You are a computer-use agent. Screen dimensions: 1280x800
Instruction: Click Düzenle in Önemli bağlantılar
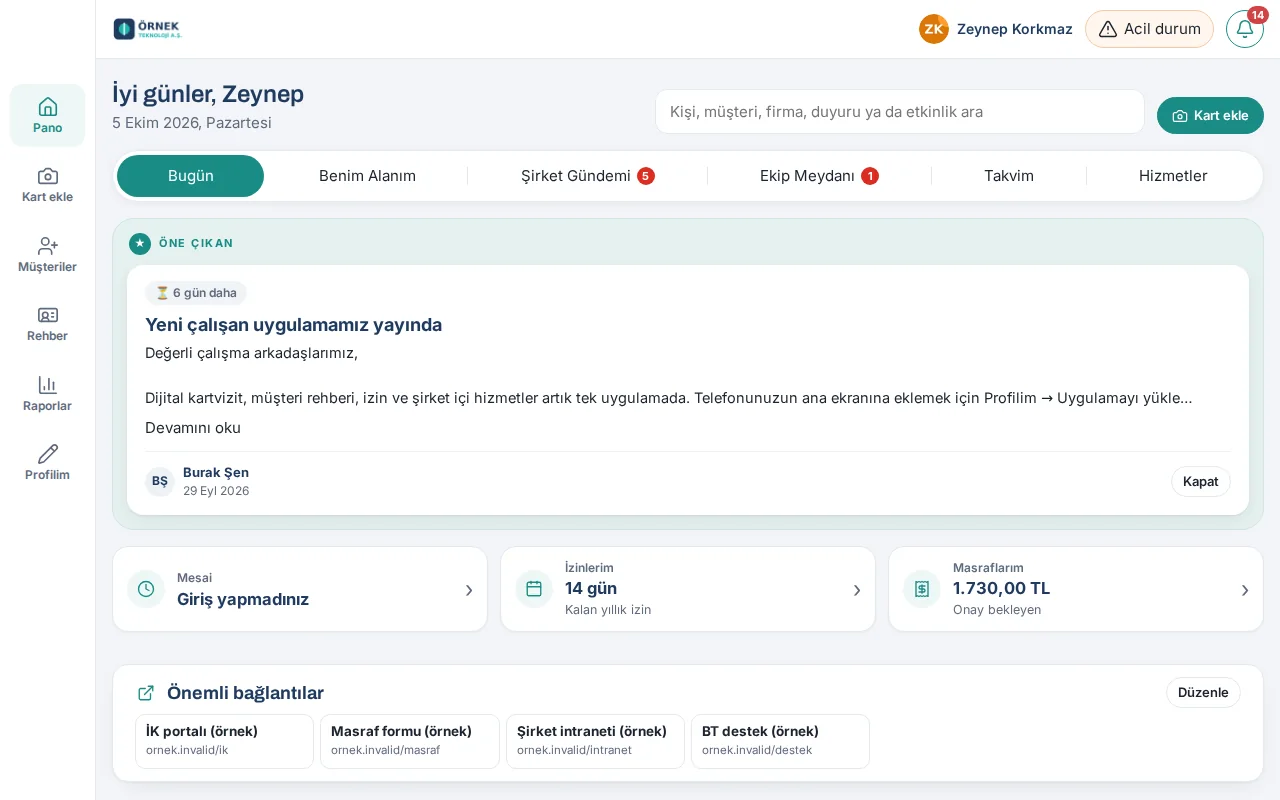(x=1203, y=692)
